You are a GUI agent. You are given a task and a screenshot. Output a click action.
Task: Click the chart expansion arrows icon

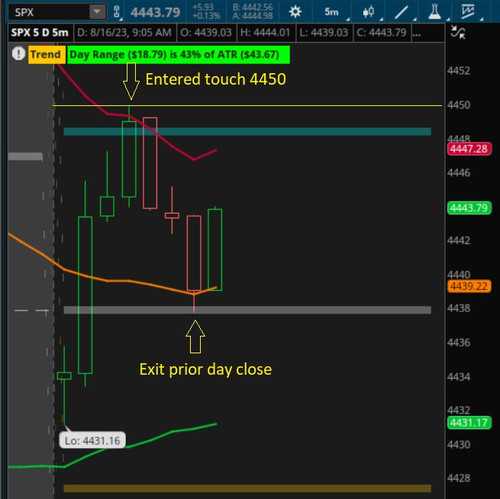click(x=458, y=33)
